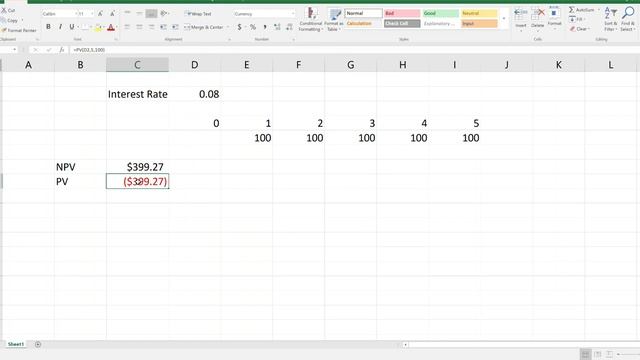The height and width of the screenshot is (360, 640).
Task: Click the Increase Indent icon
Action: (175, 27)
